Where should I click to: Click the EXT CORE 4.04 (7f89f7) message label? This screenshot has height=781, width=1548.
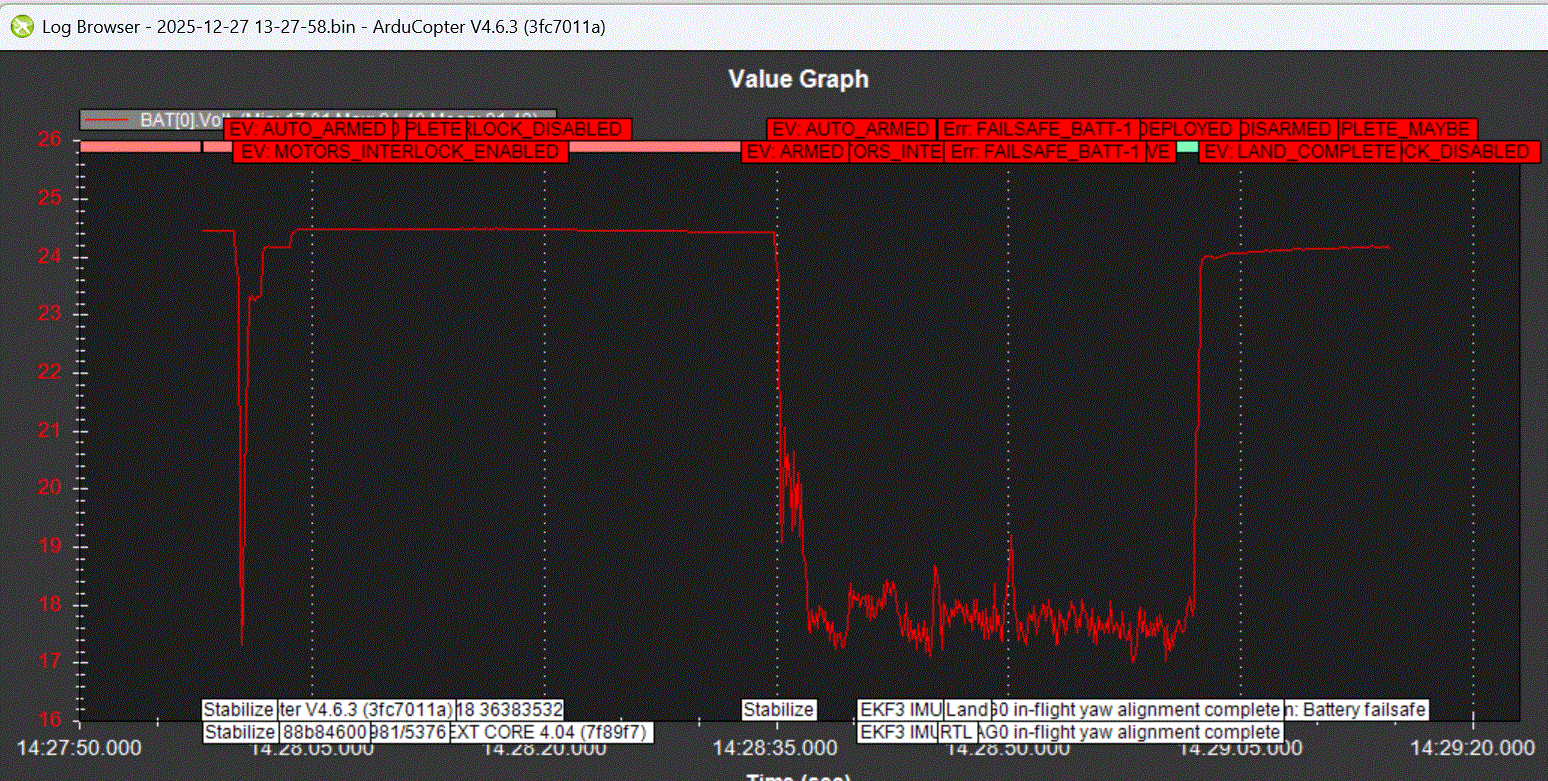552,732
